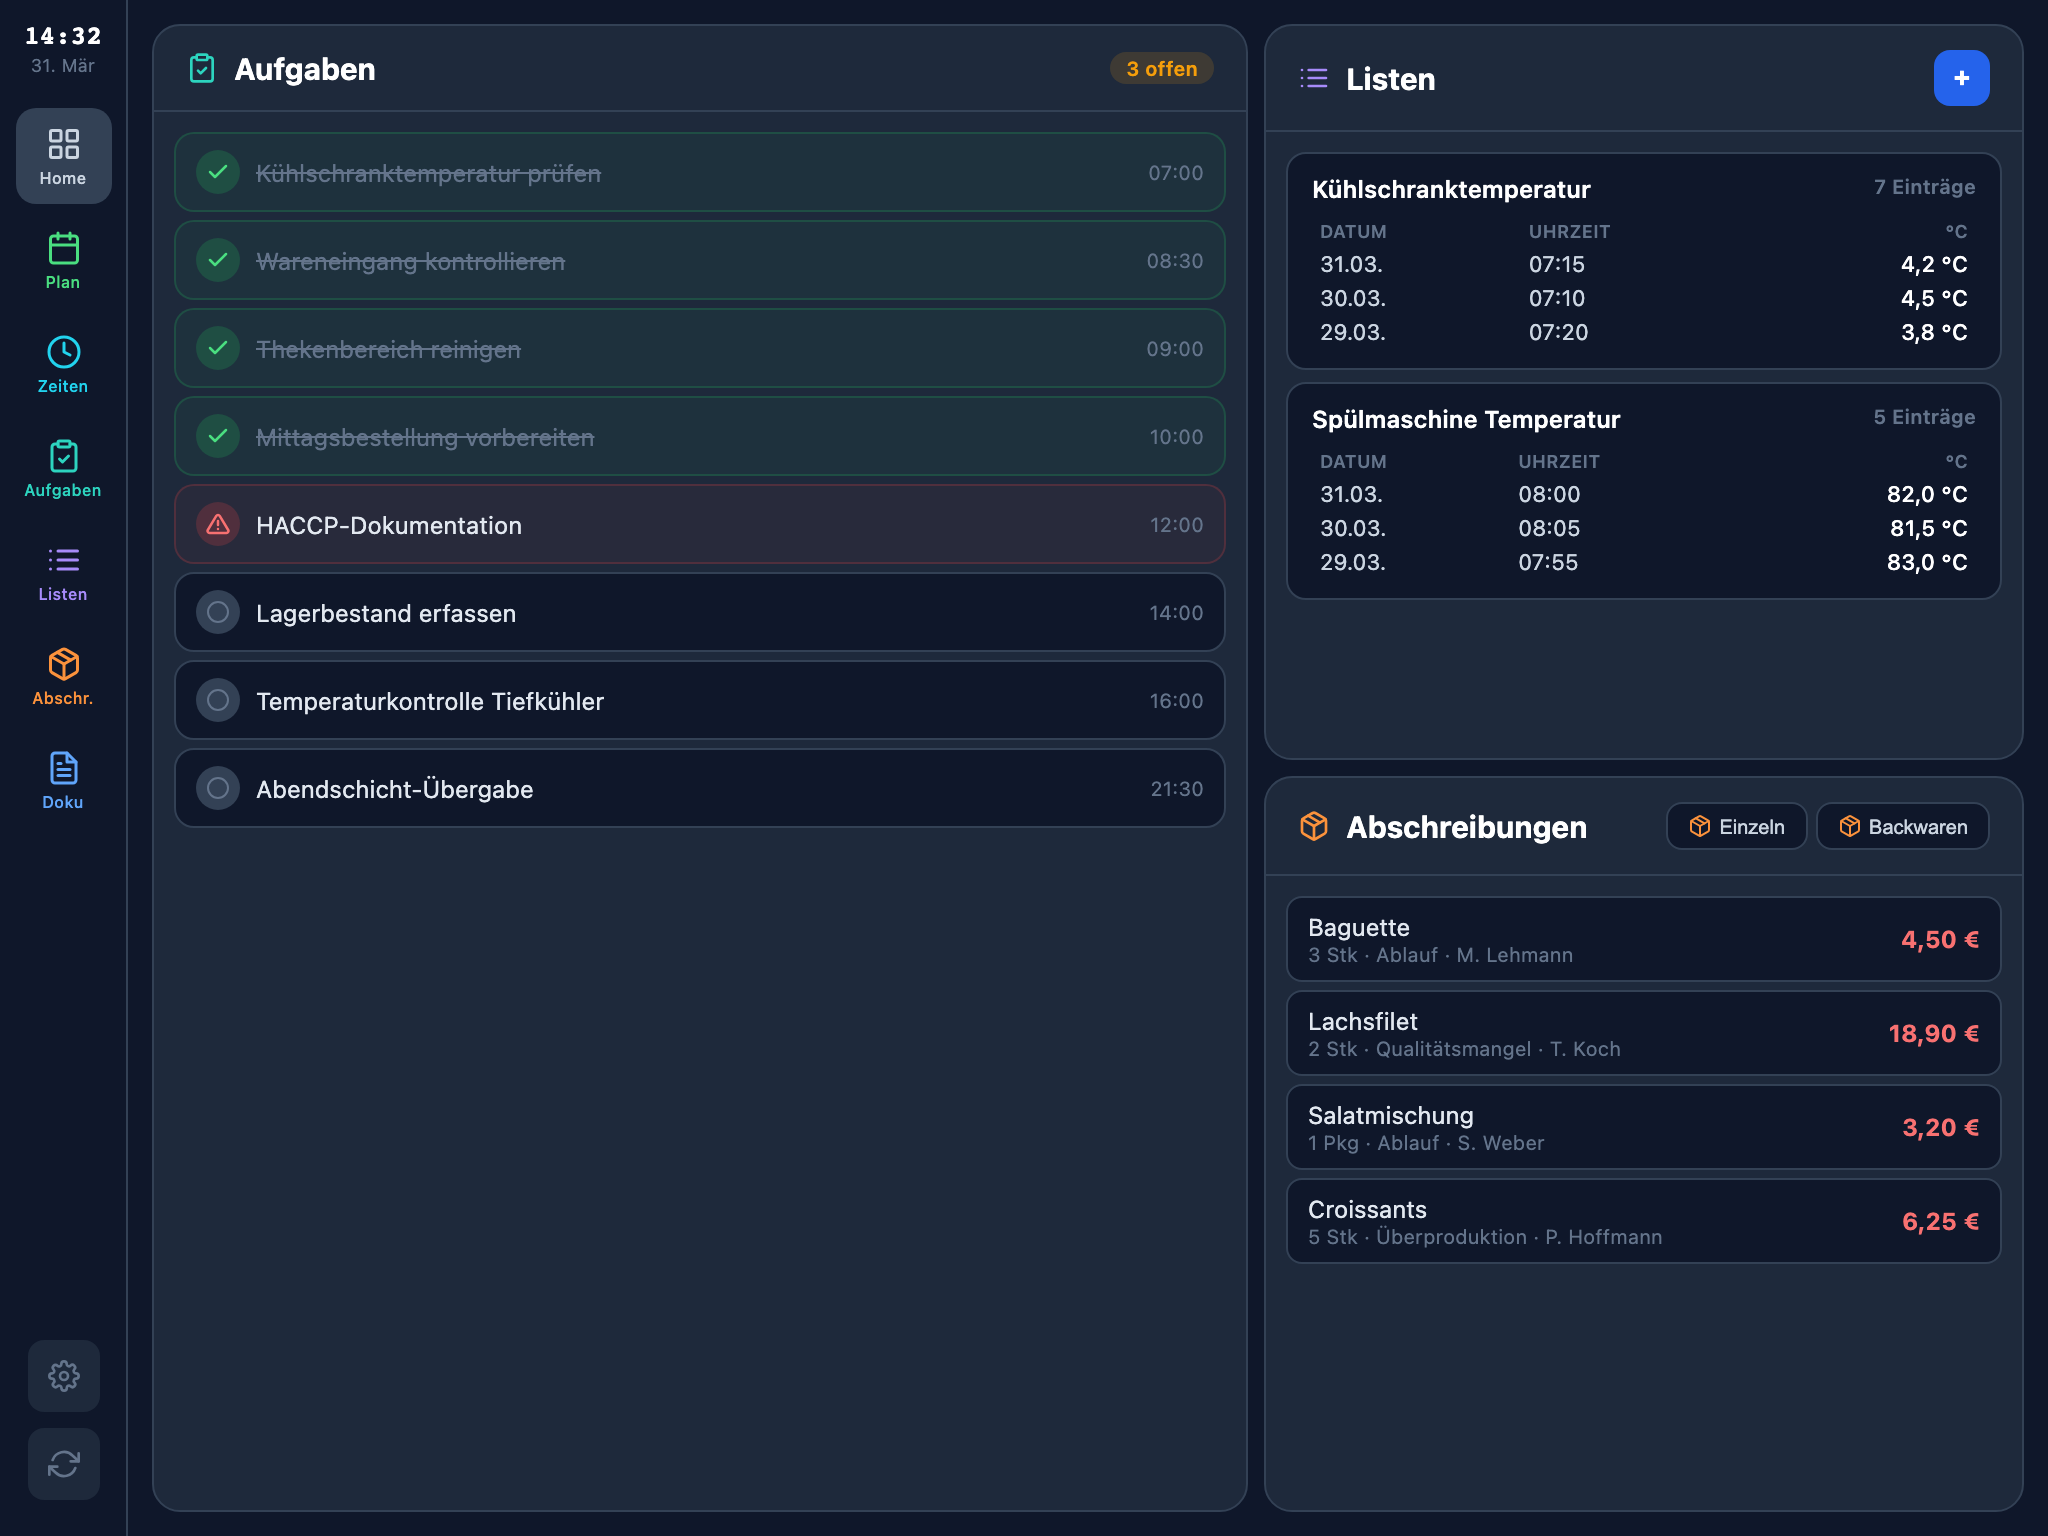This screenshot has height=1536, width=2048.
Task: Click the warning icon on HACCP-Dokumentation
Action: (217, 524)
